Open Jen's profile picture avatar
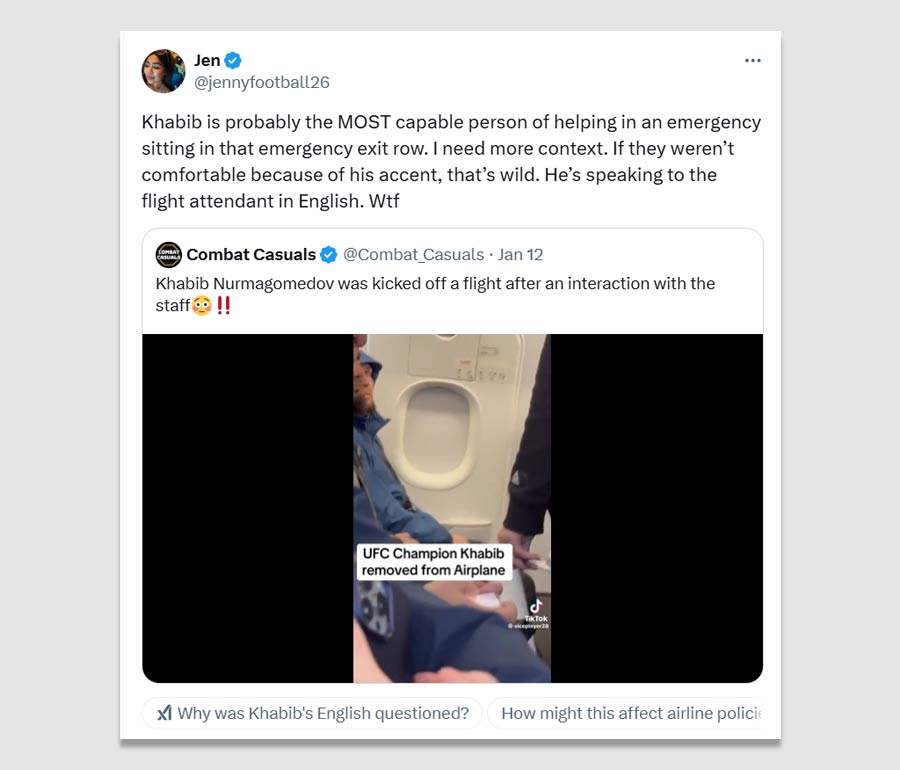 click(163, 71)
